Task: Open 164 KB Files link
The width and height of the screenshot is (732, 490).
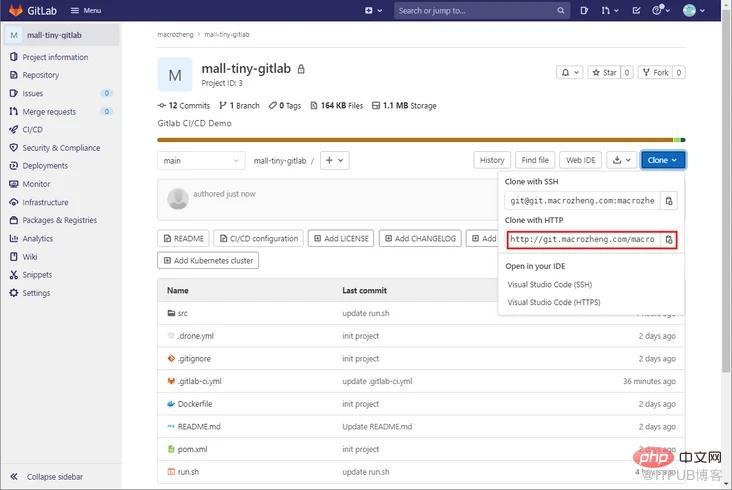Action: click(337, 105)
